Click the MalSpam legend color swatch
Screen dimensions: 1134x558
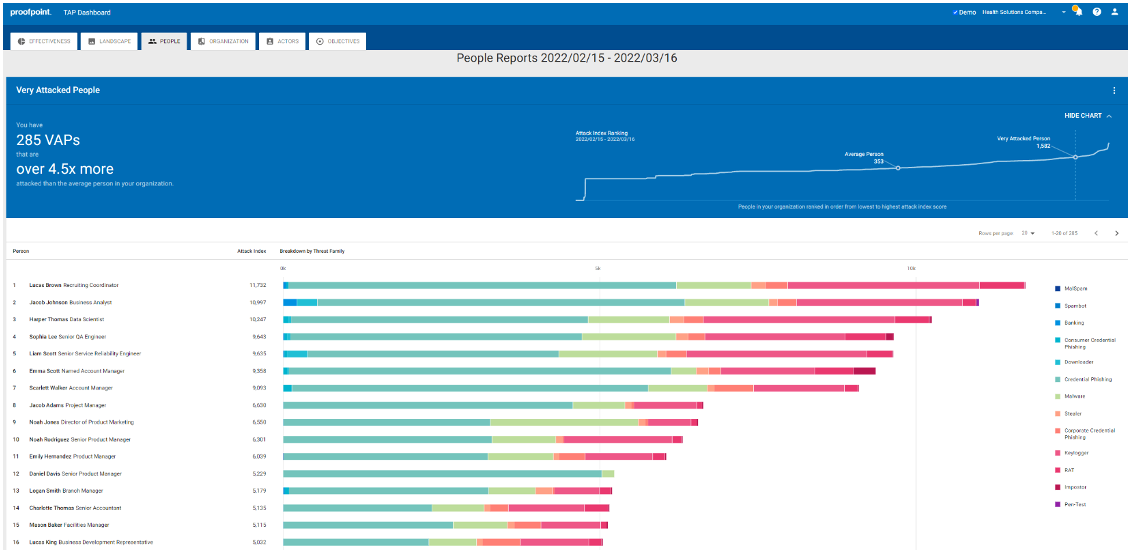pos(1057,288)
